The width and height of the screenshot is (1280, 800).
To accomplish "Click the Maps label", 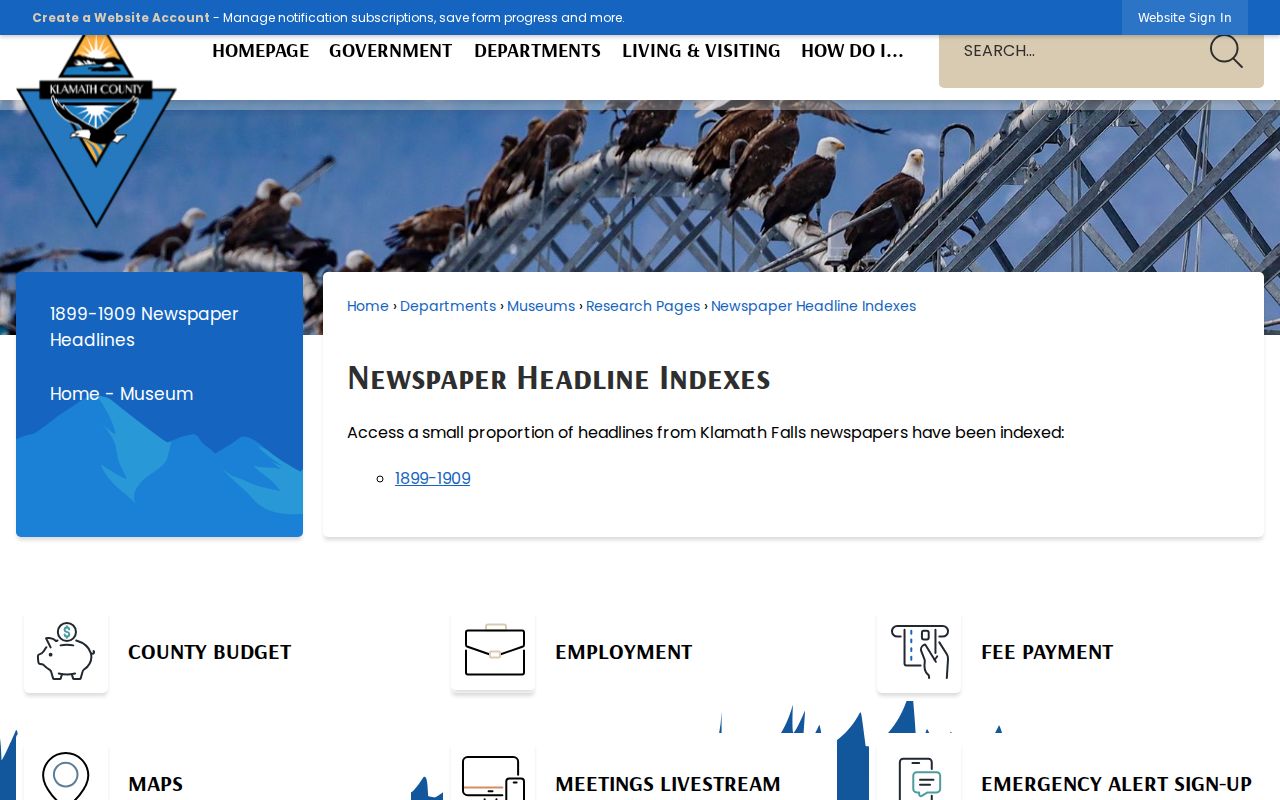I will pyautogui.click(x=156, y=784).
